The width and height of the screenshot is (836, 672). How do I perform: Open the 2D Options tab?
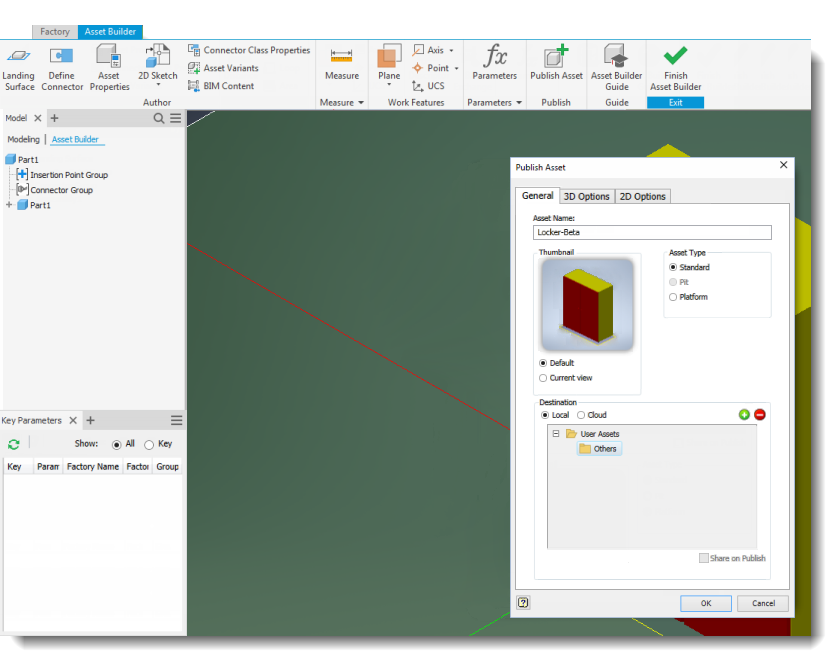(x=642, y=196)
